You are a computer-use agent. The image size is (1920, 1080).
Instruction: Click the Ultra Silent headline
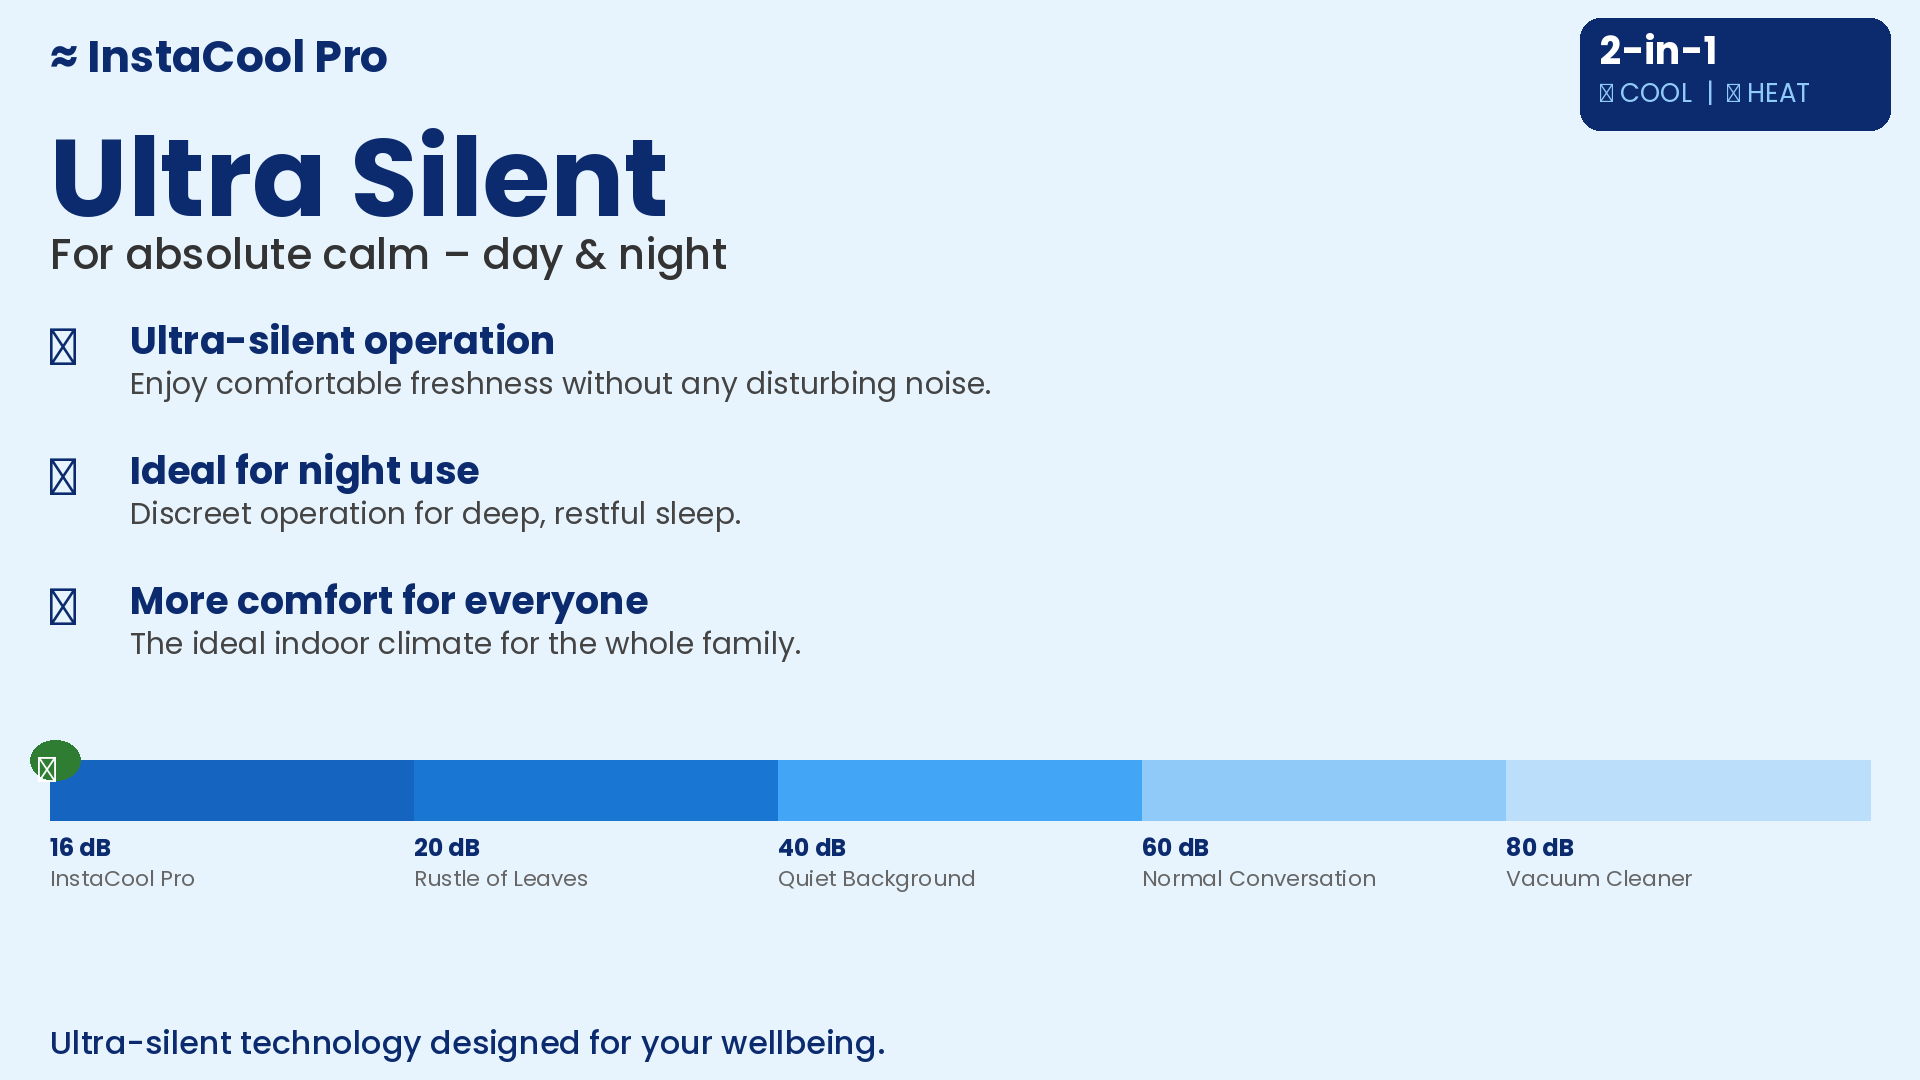click(359, 178)
